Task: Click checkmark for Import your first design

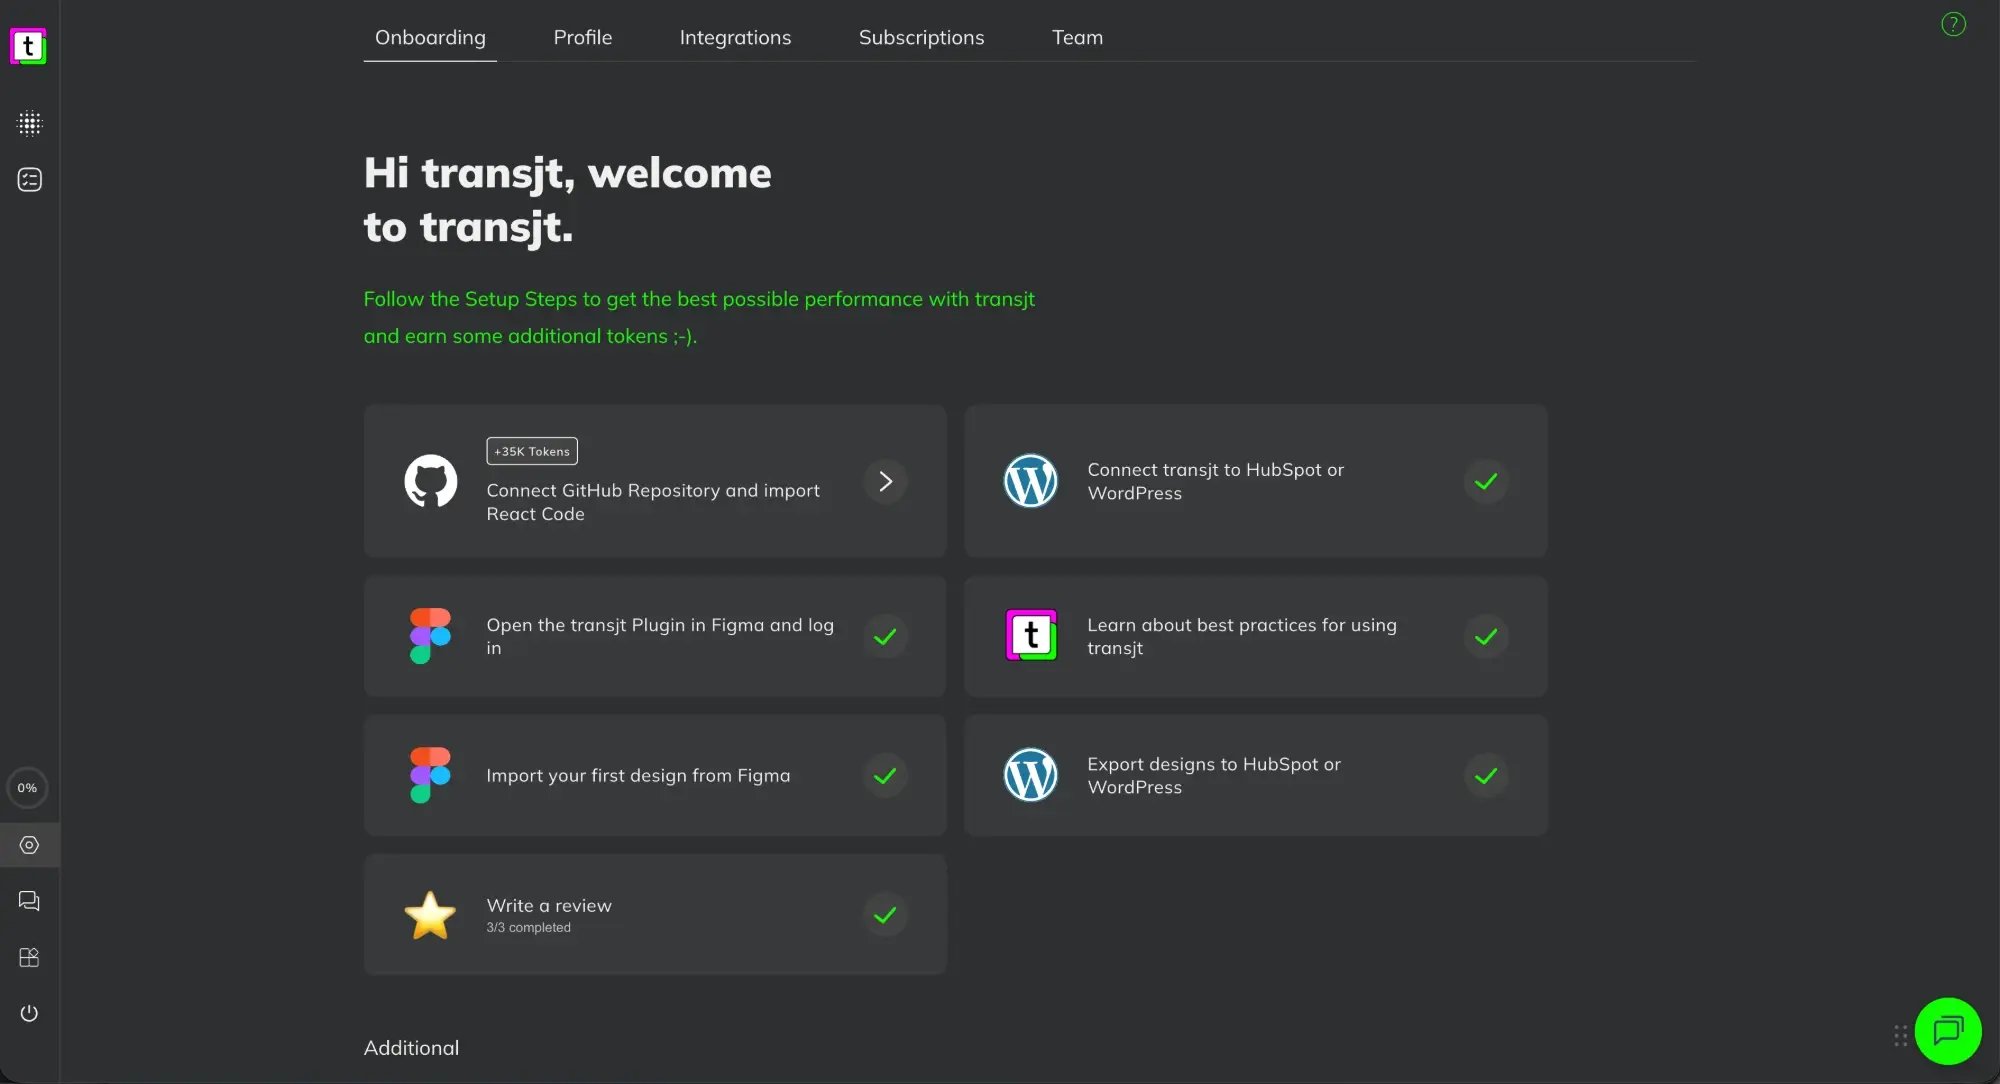Action: pos(885,775)
